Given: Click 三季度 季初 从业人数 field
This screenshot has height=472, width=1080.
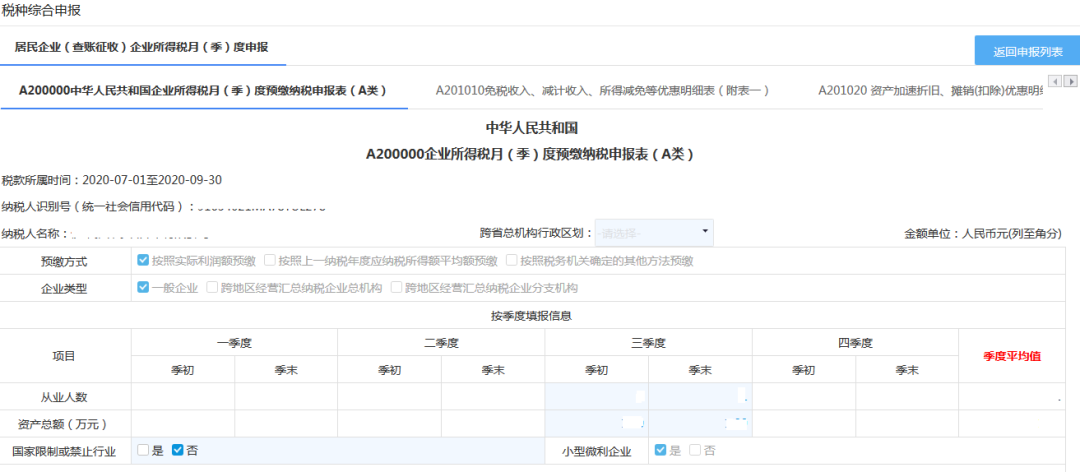Looking at the screenshot, I should point(596,397).
